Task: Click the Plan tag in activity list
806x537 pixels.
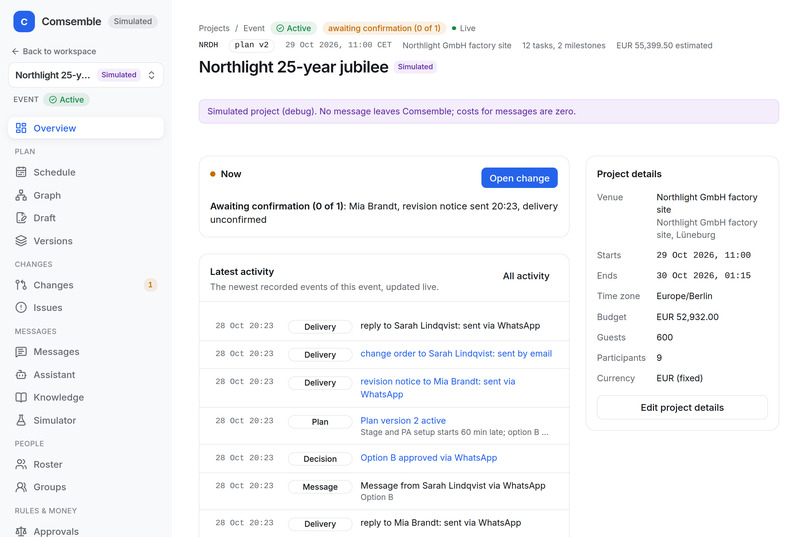Action: pos(320,422)
